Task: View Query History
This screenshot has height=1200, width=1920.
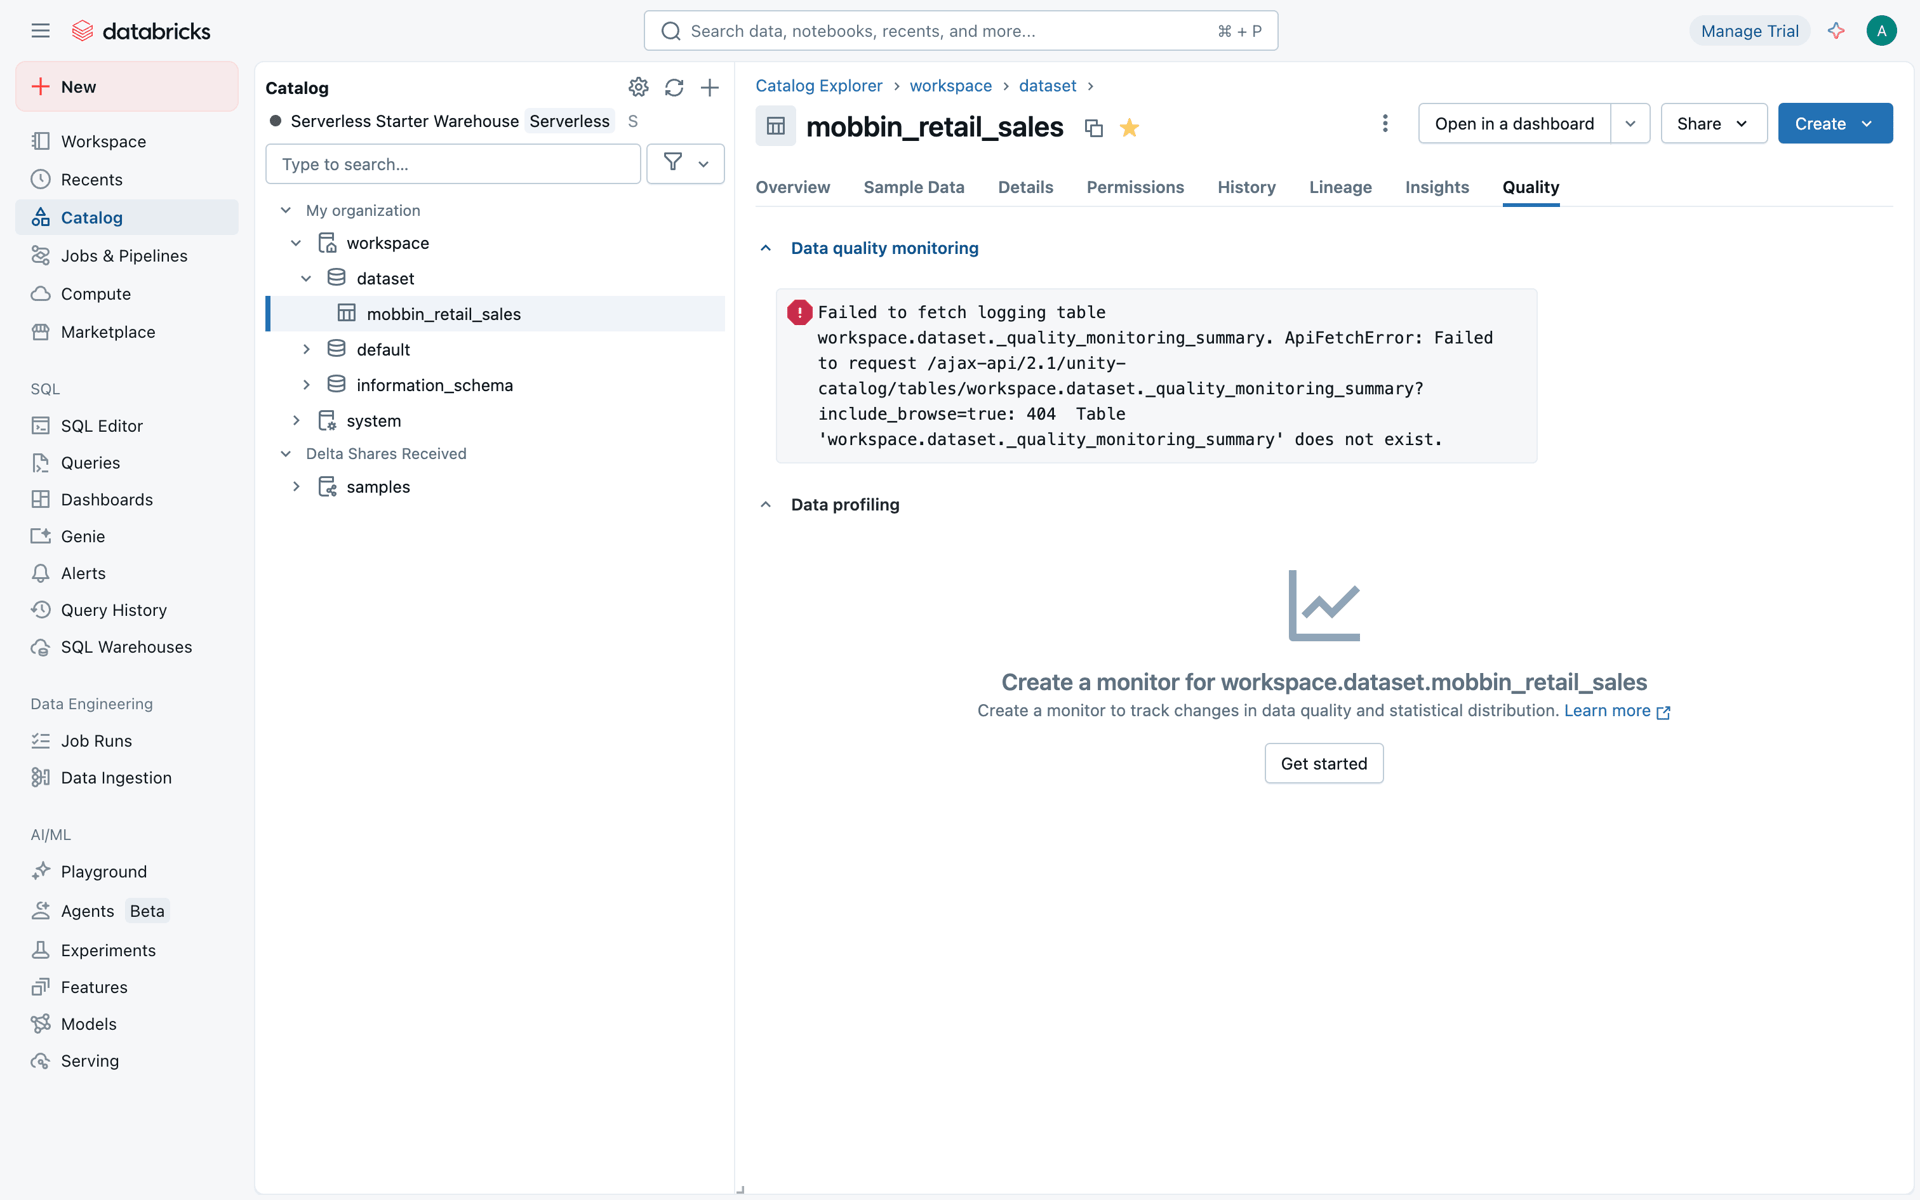Action: pyautogui.click(x=127, y=610)
